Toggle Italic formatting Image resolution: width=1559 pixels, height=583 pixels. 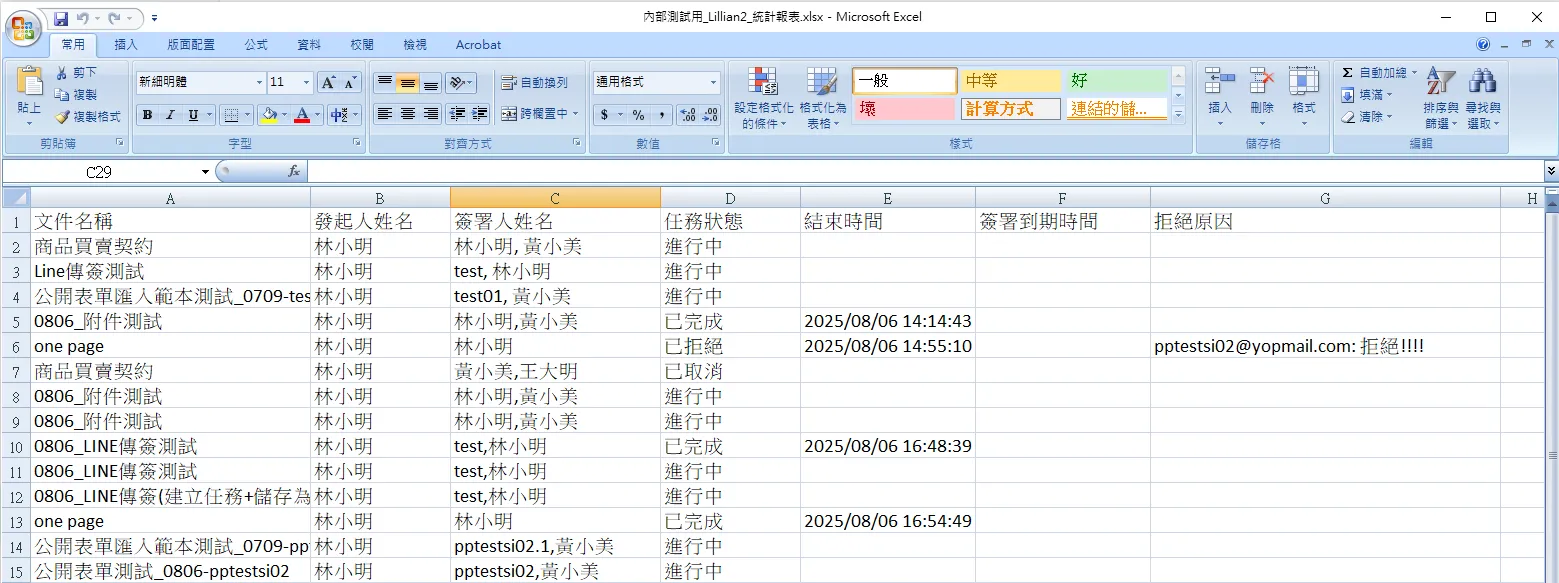pyautogui.click(x=170, y=115)
